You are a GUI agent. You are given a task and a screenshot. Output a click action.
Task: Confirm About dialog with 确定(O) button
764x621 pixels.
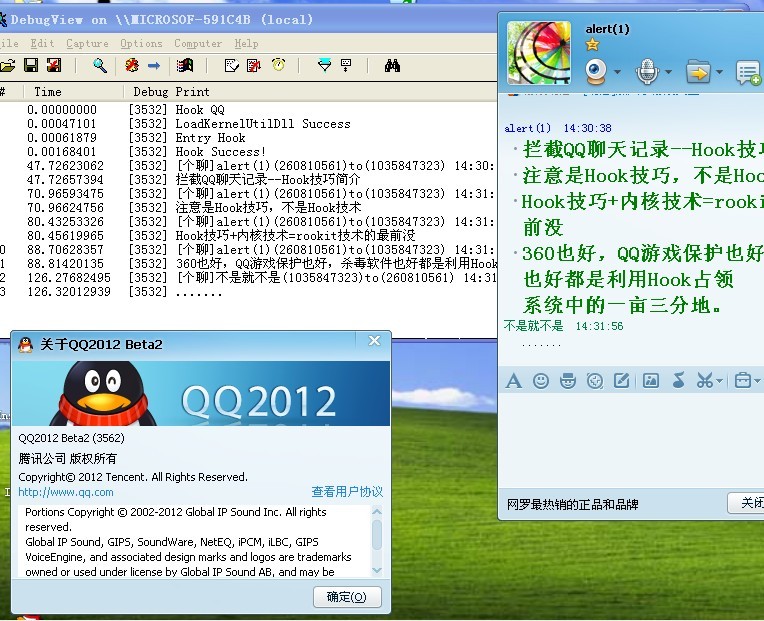click(347, 597)
